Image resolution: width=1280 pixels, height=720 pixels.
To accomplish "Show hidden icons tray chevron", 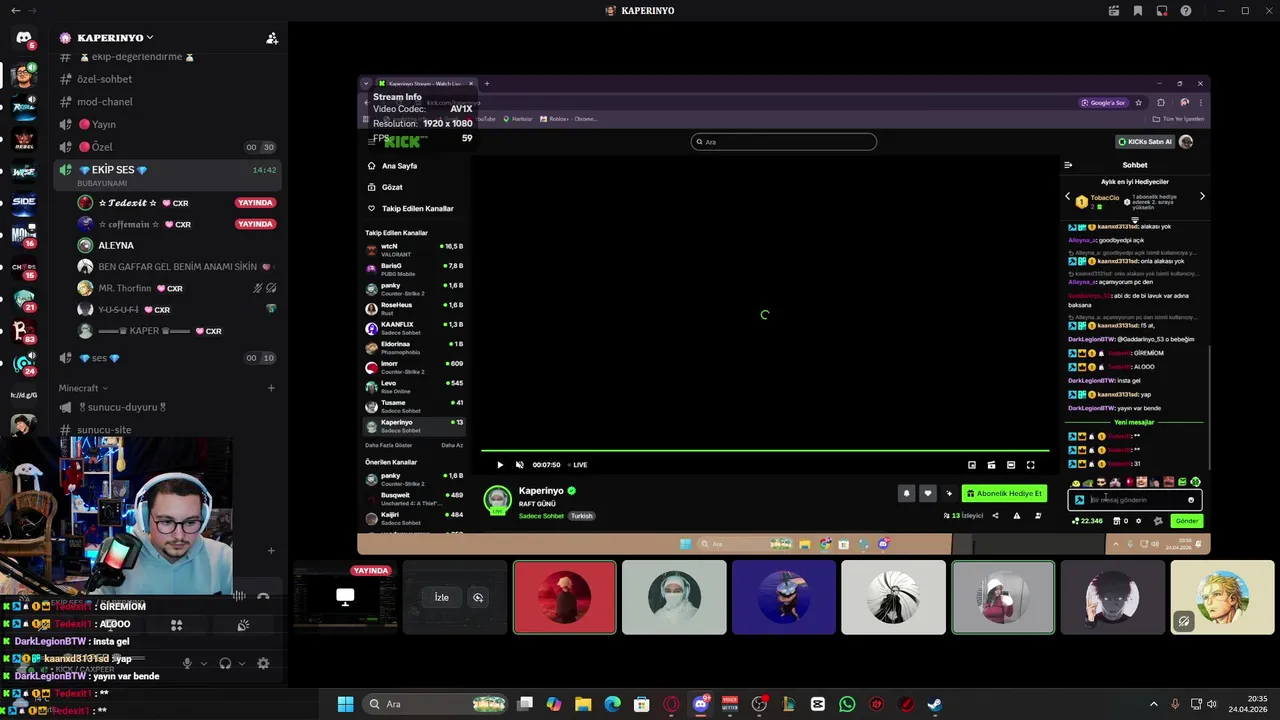I will (1153, 704).
